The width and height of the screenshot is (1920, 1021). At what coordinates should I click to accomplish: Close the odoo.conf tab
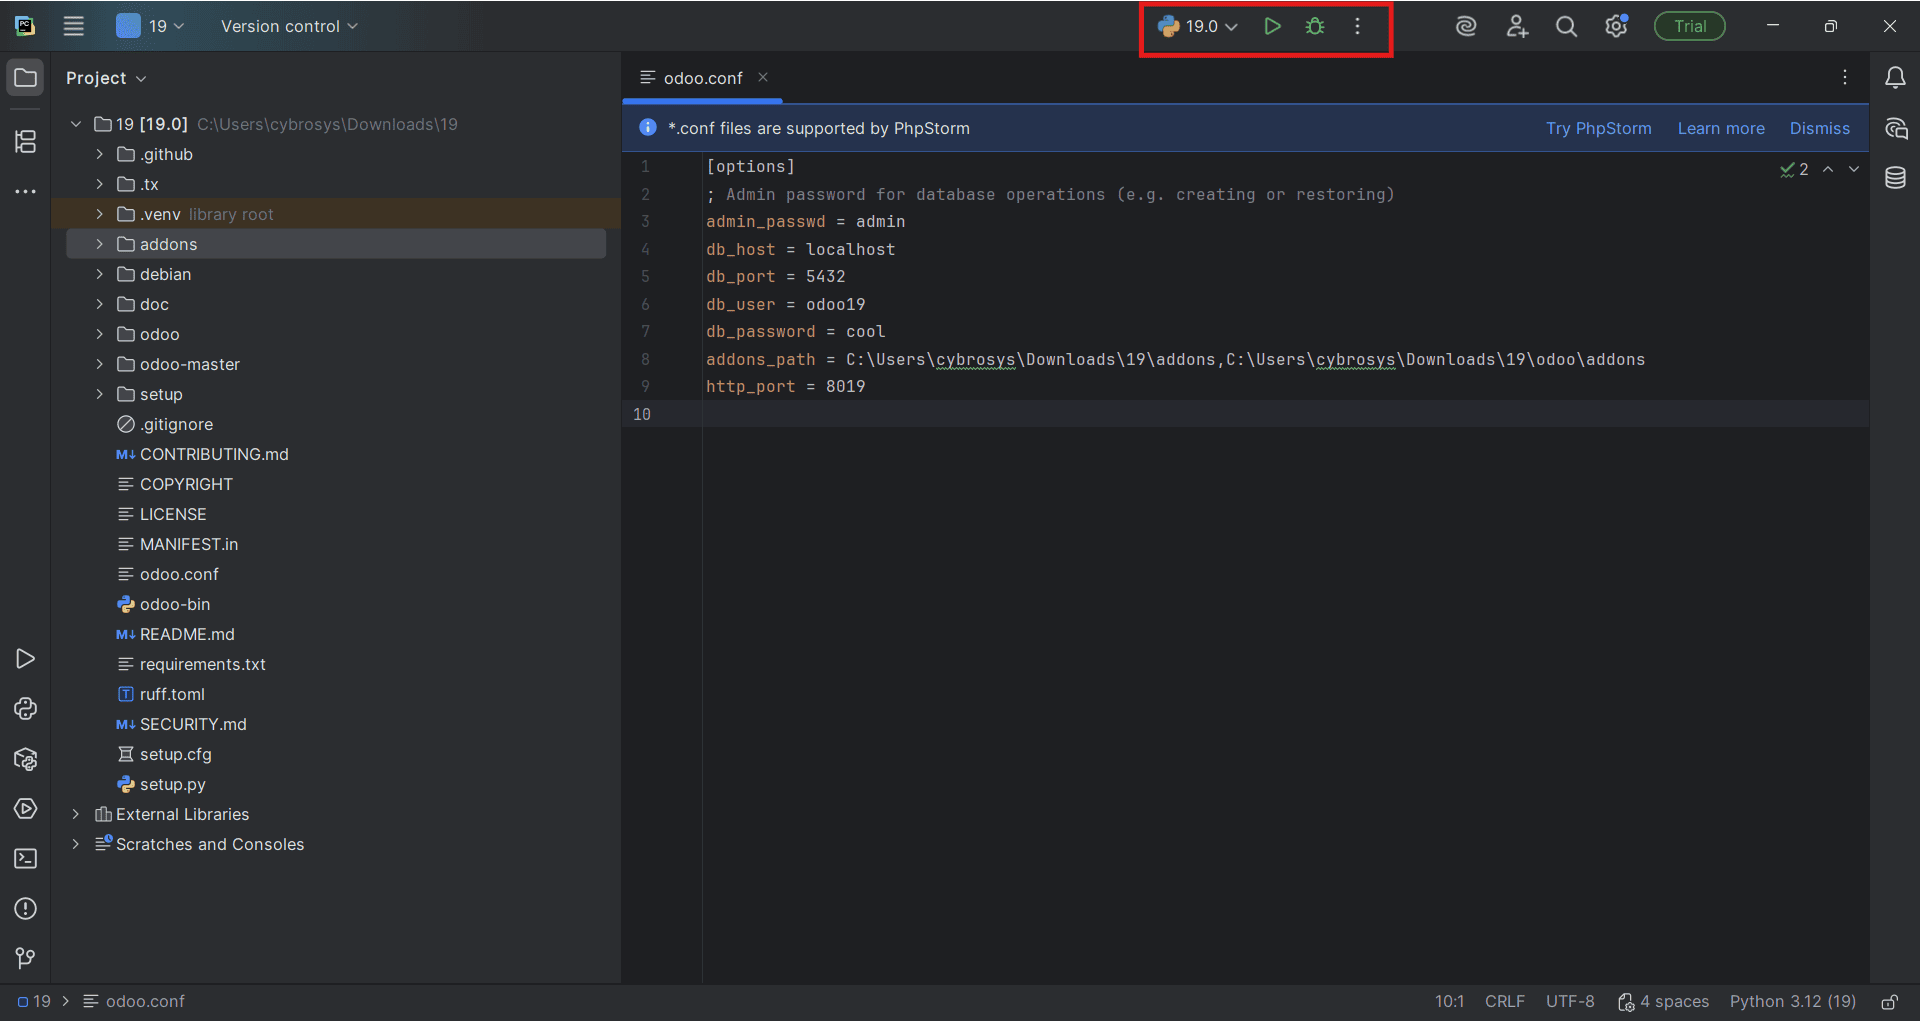pyautogui.click(x=763, y=77)
